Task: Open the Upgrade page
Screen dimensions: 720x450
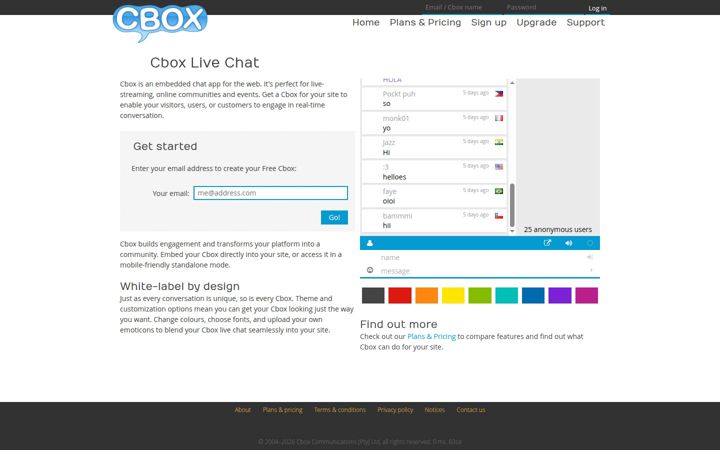Action: [x=536, y=22]
